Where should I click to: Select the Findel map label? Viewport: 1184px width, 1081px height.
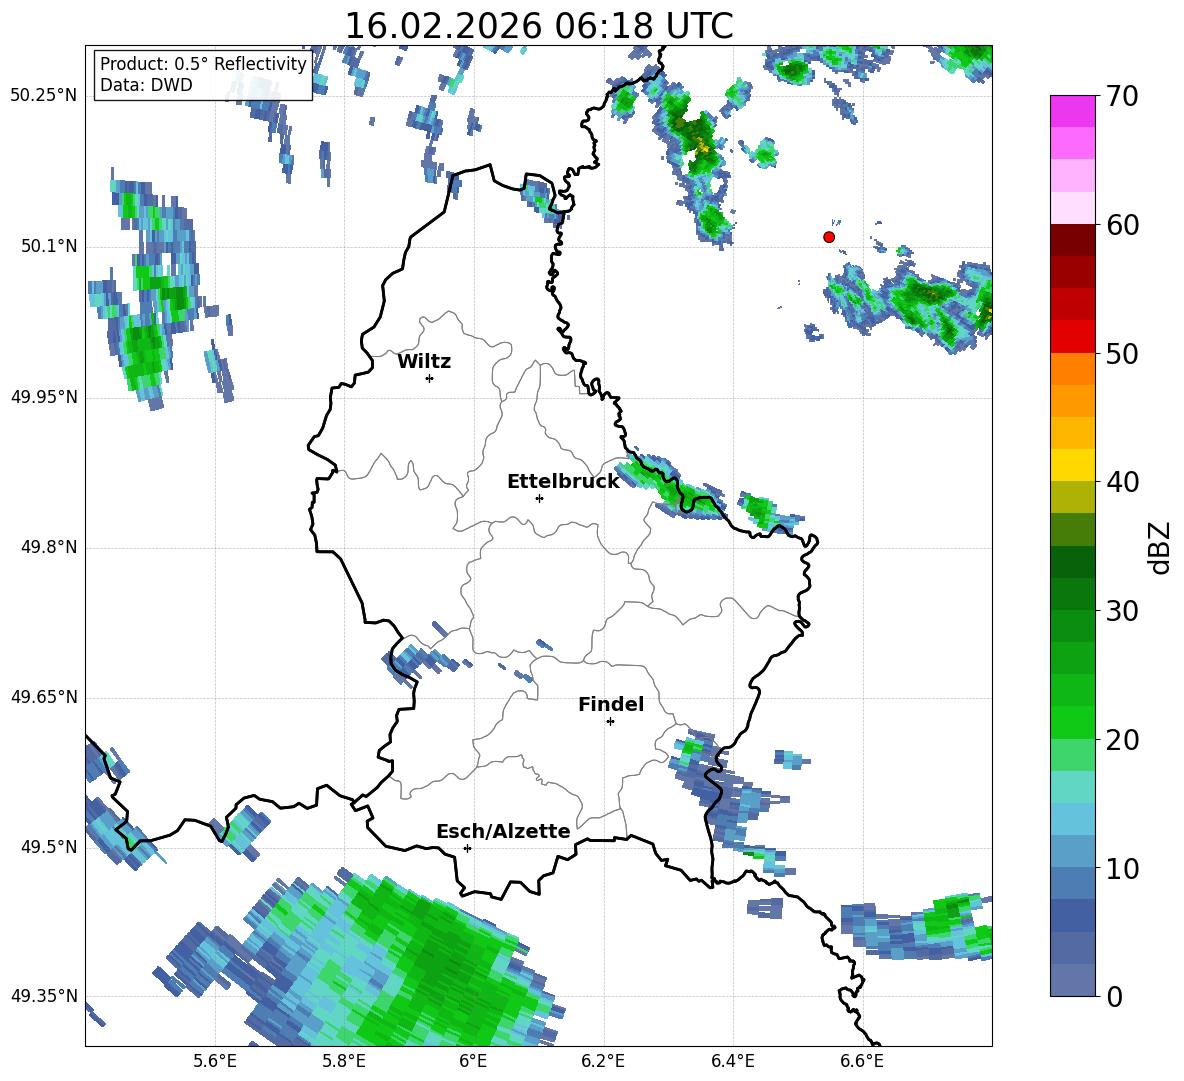[611, 704]
